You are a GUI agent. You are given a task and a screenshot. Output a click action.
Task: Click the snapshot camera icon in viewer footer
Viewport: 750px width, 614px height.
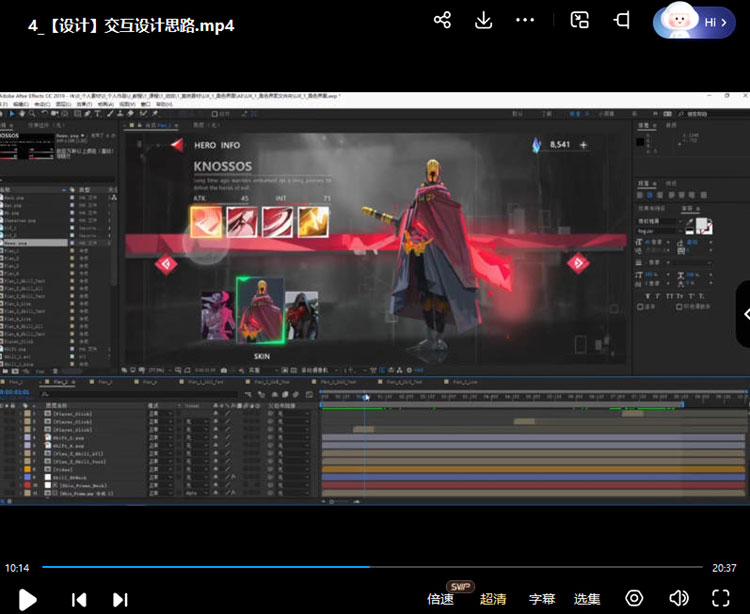[x=224, y=370]
